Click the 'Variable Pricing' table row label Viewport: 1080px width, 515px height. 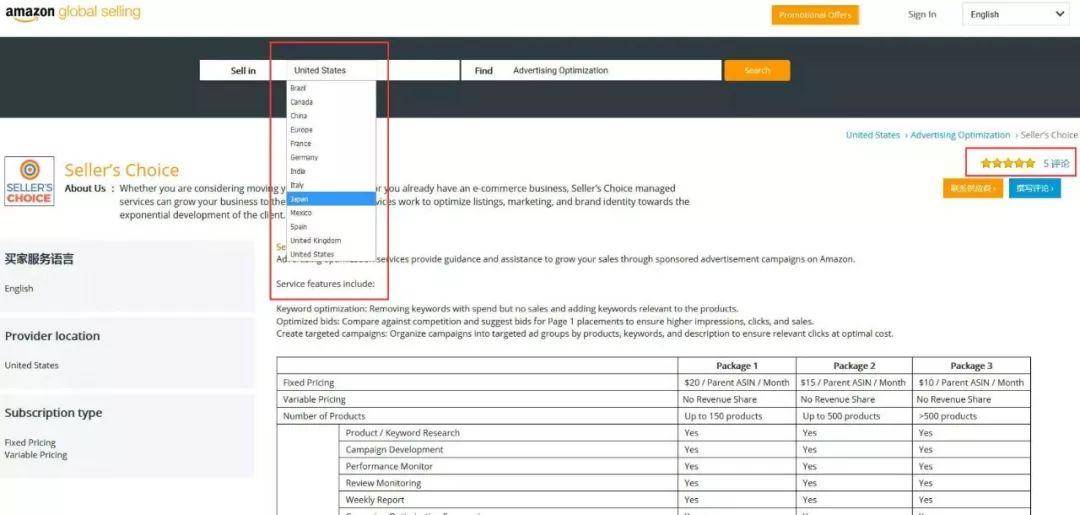[x=314, y=399]
